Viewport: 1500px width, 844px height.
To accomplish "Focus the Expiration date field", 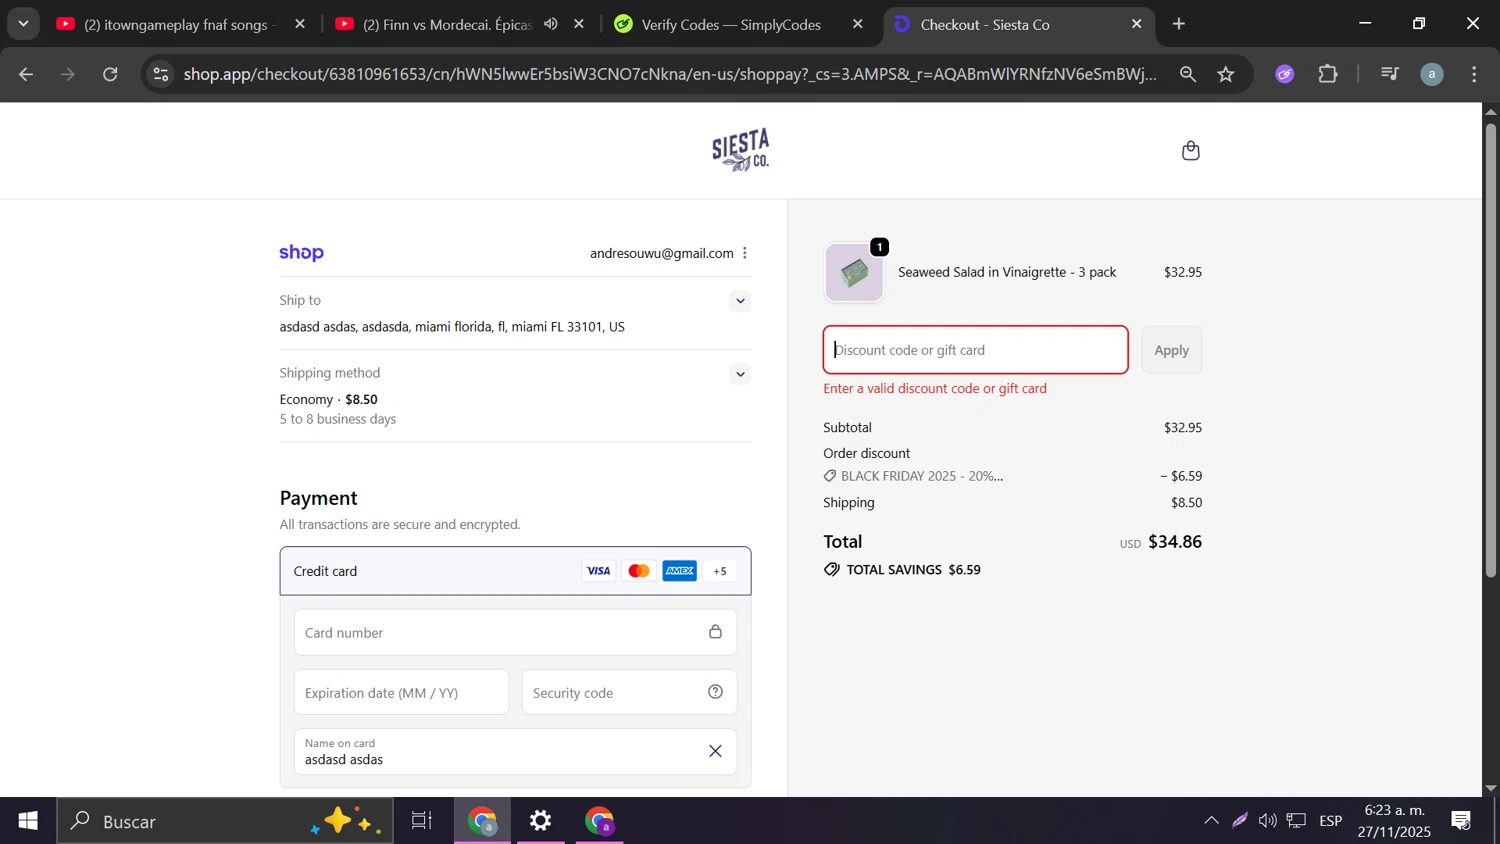I will pos(401,692).
